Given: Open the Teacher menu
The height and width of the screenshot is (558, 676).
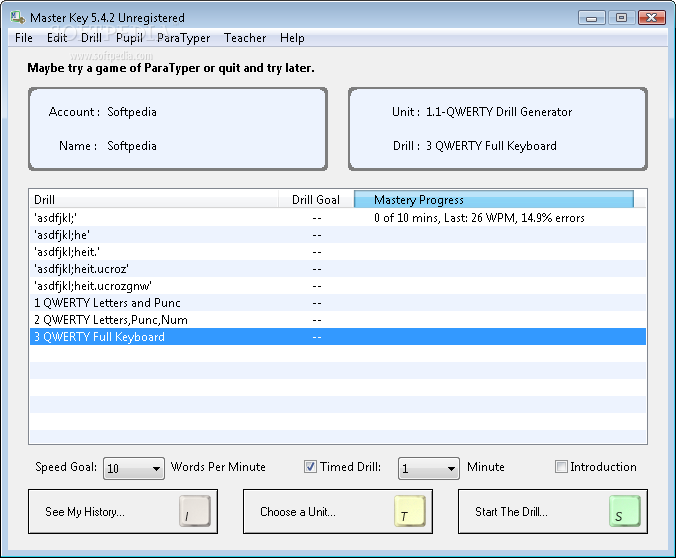Looking at the screenshot, I should click(245, 38).
